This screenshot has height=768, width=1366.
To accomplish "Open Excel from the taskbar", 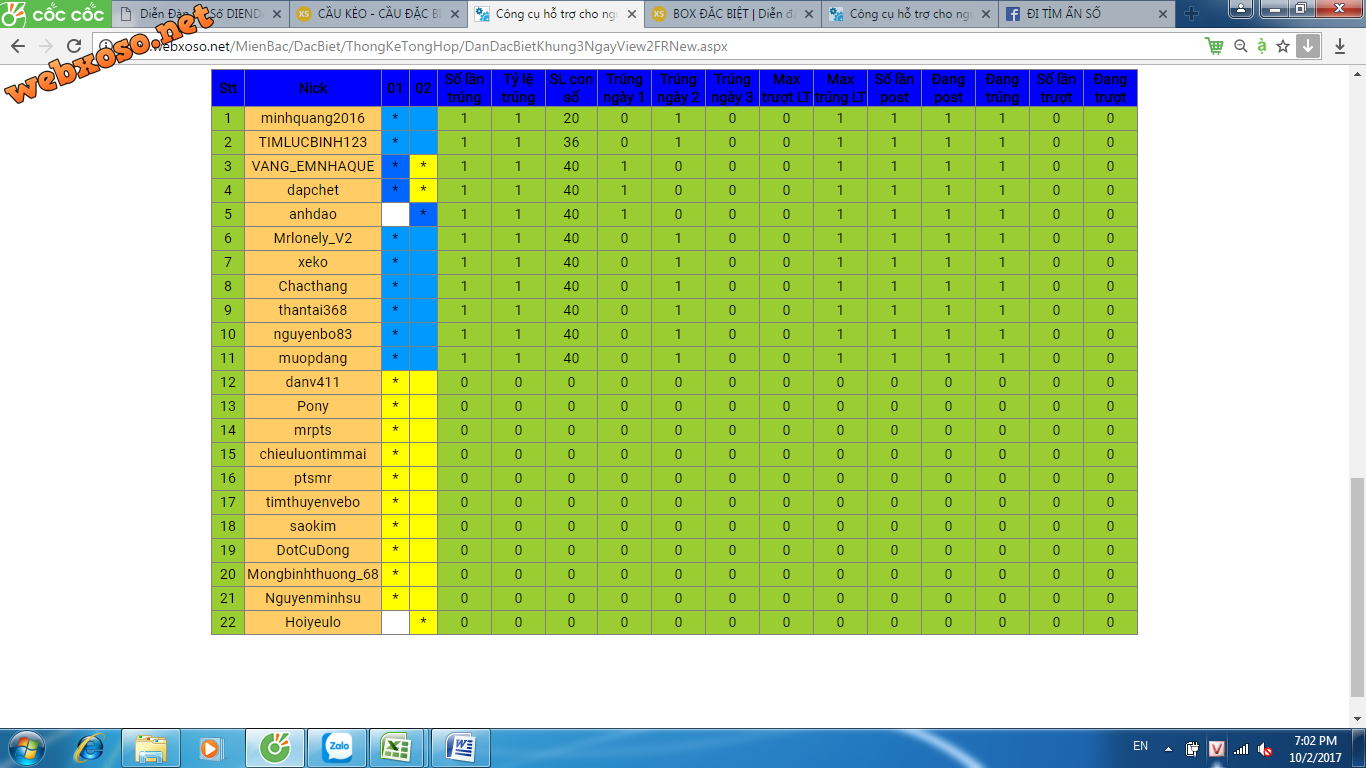I will coord(397,748).
